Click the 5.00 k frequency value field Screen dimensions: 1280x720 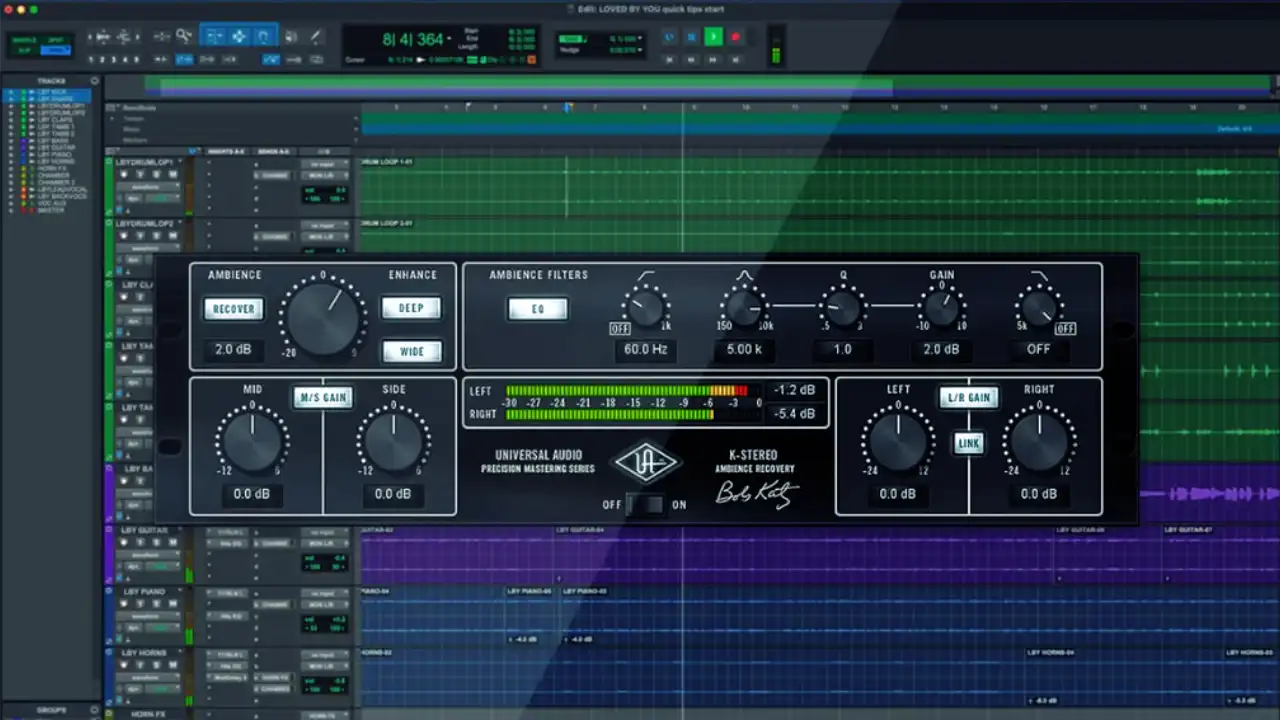coord(744,350)
